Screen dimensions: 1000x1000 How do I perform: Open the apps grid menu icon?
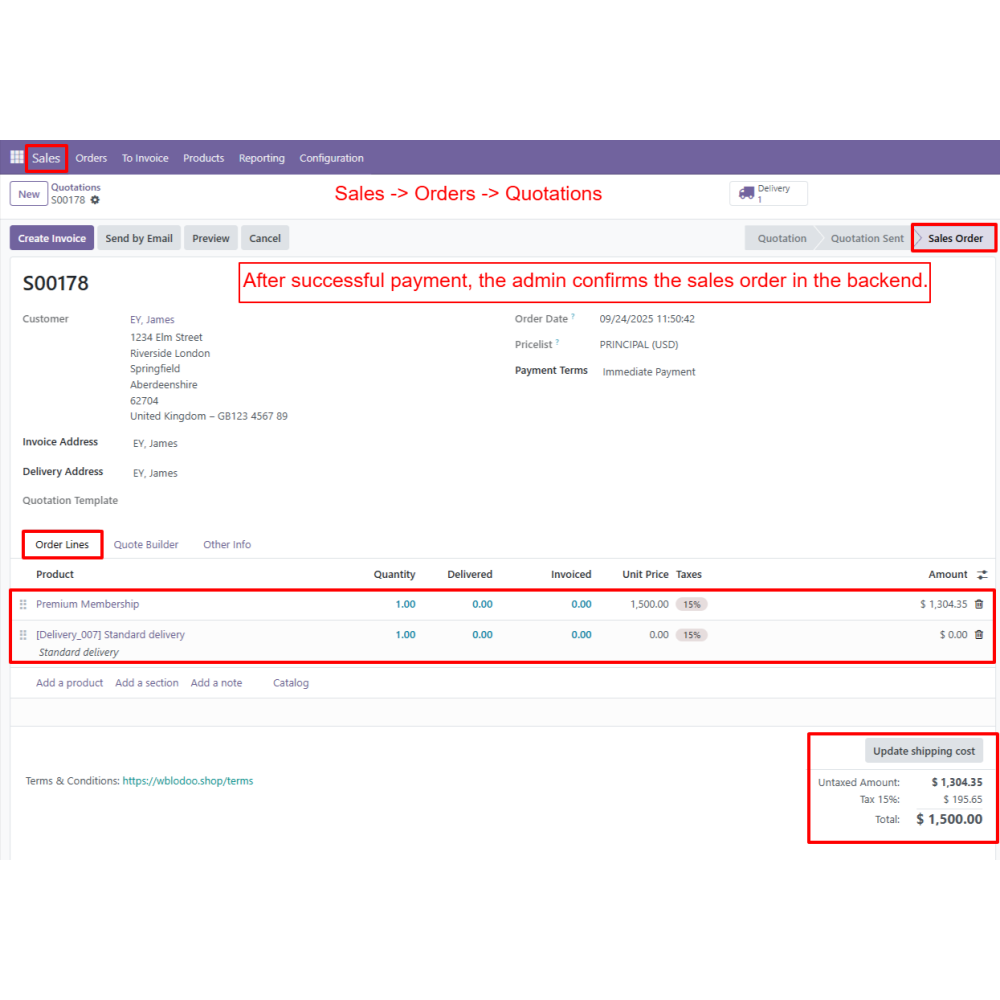point(17,158)
